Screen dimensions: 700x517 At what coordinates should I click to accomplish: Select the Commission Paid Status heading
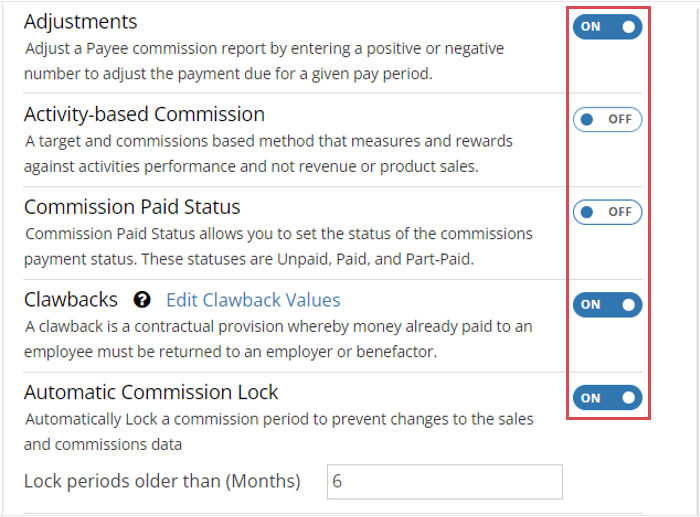(132, 207)
